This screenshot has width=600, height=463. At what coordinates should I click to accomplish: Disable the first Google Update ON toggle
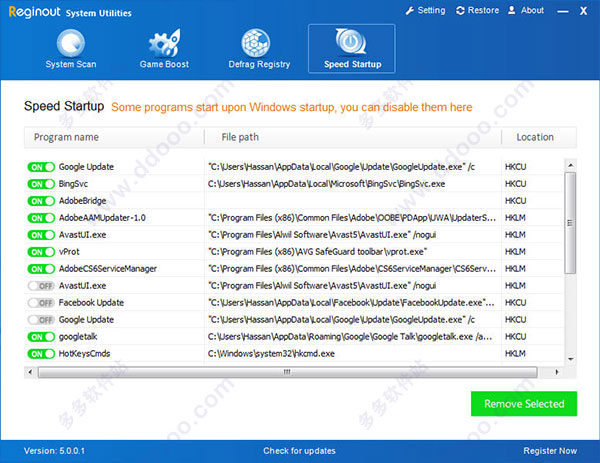pyautogui.click(x=41, y=167)
